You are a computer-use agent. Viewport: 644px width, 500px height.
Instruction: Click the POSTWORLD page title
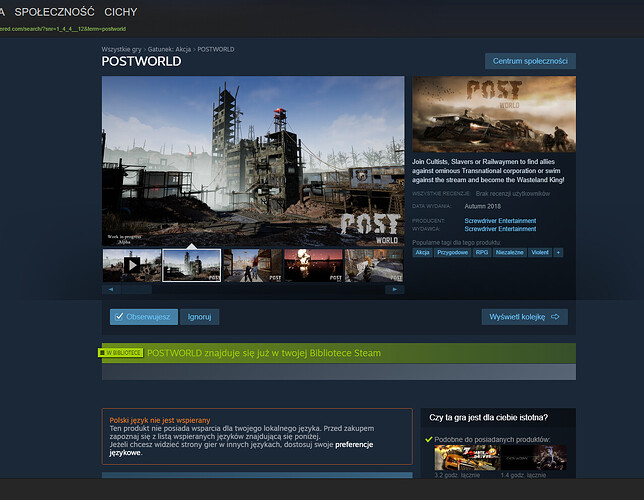tap(141, 61)
